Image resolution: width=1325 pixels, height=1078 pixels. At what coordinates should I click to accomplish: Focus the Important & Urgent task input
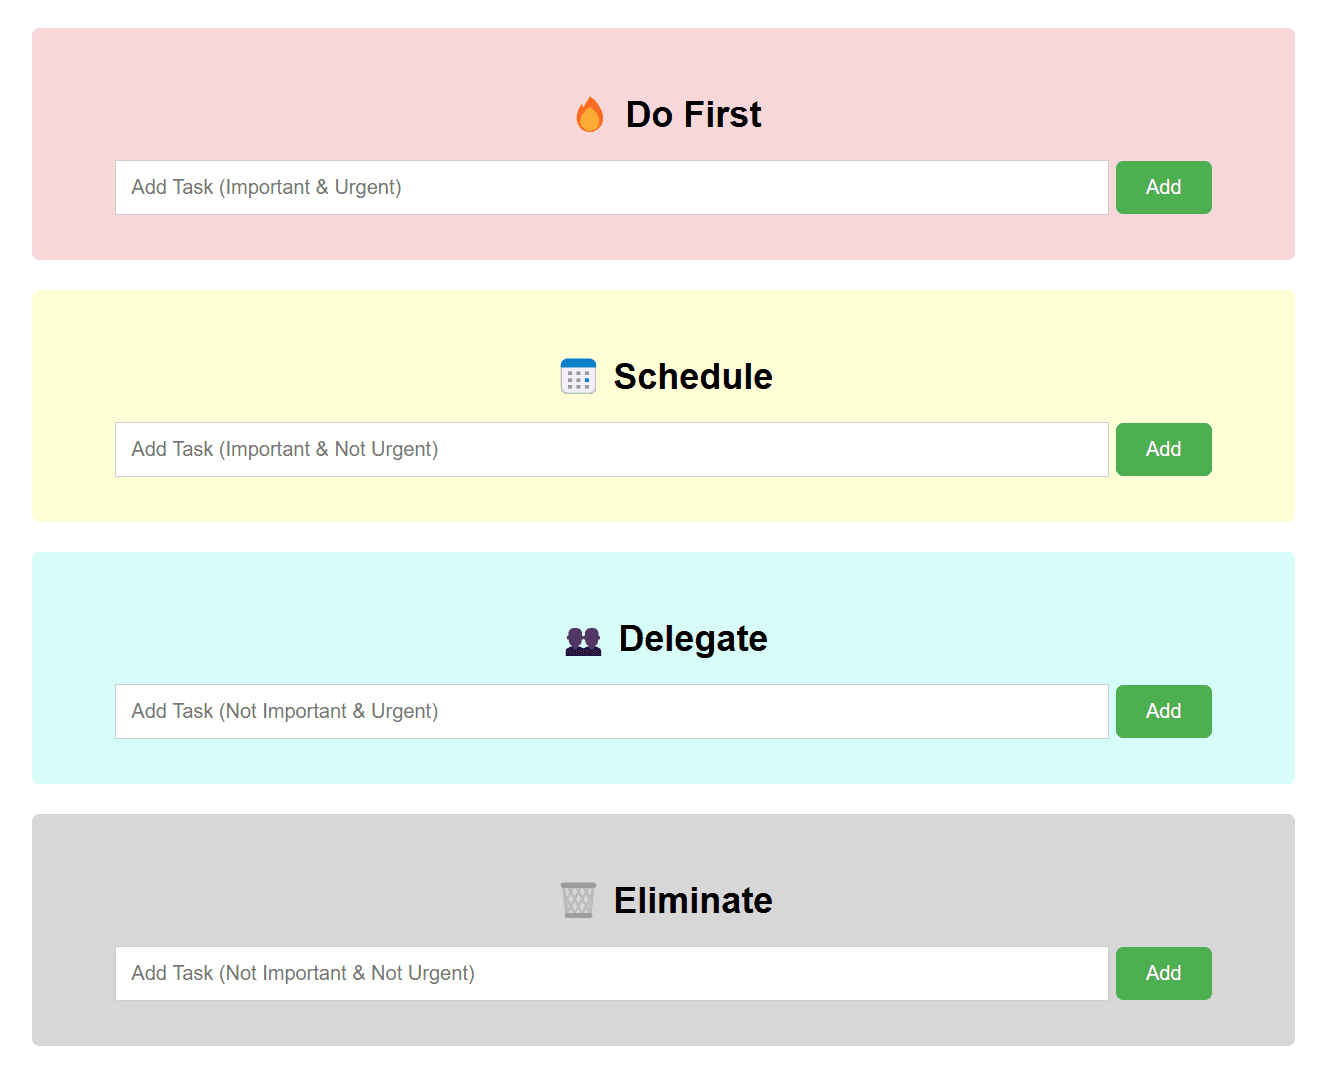[611, 187]
